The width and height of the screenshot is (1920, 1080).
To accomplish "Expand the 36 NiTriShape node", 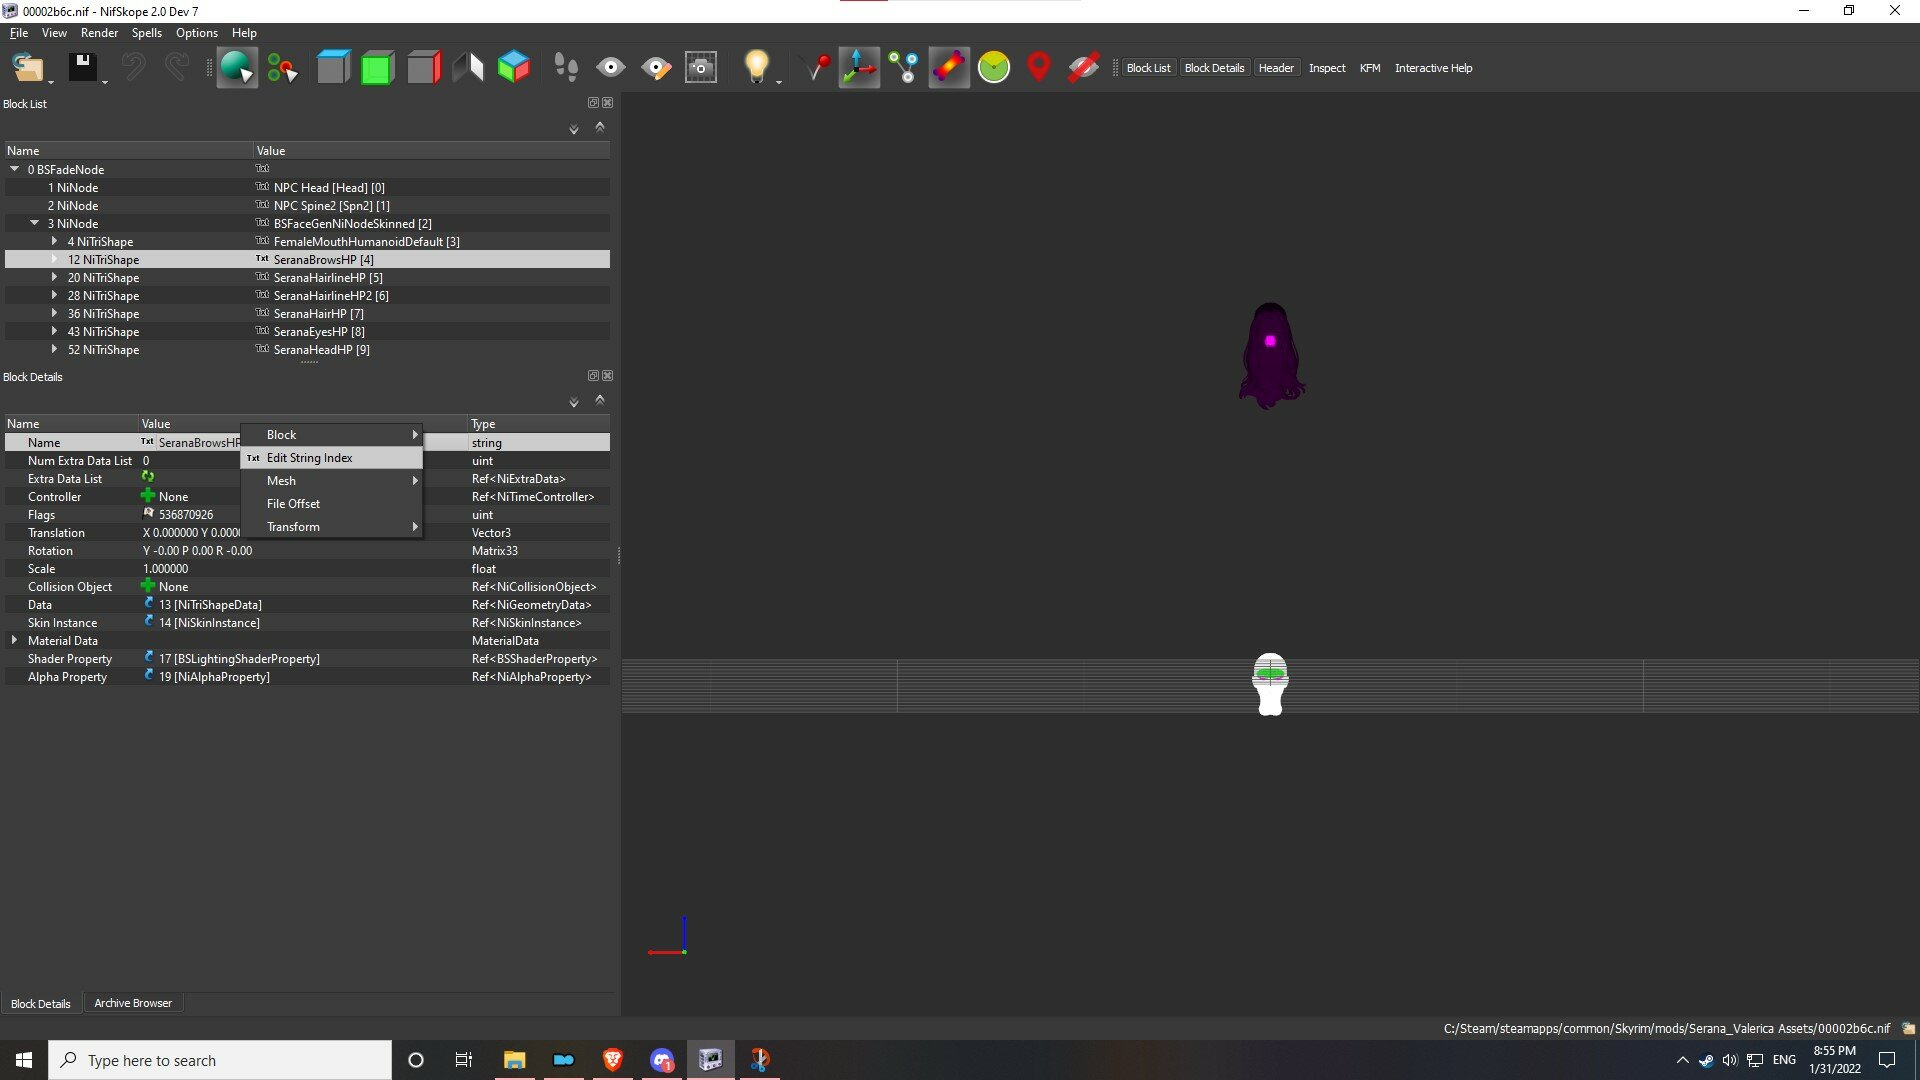I will click(54, 313).
